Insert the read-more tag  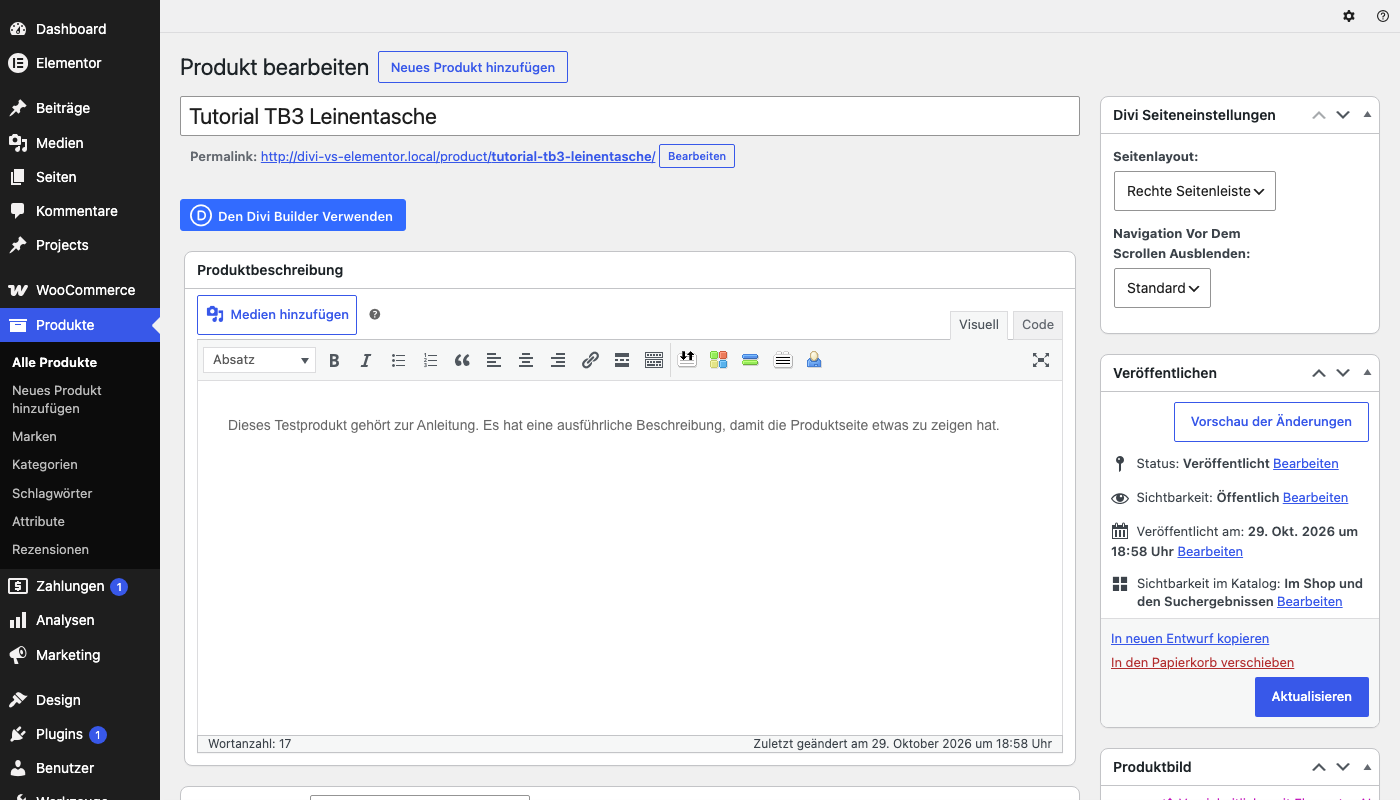click(x=622, y=360)
